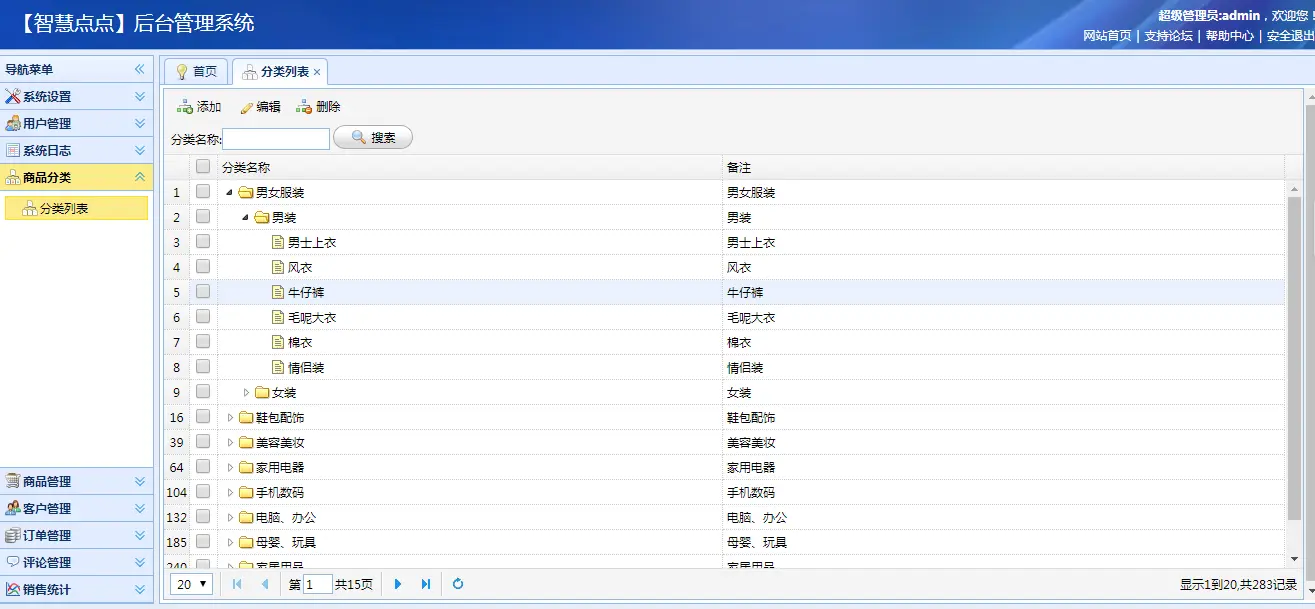The image size is (1315, 609).
Task: Click the vertical scrollbar of the grid
Action: [x=1294, y=358]
